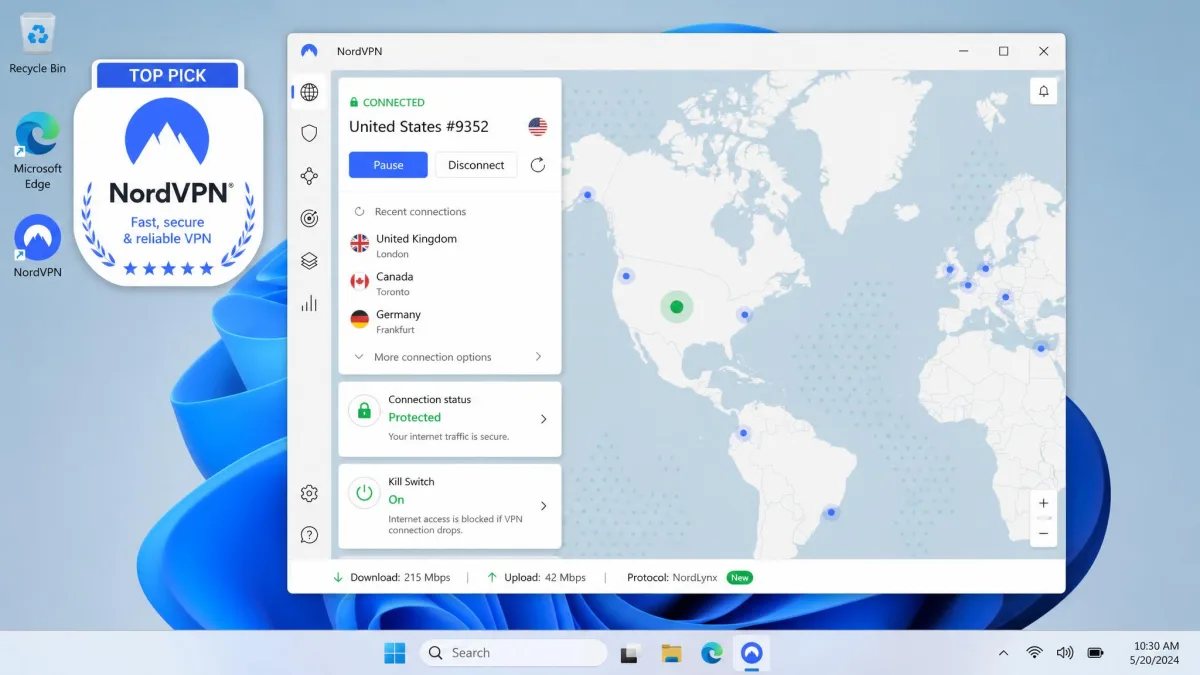Click the reconnect refresh icon
The width and height of the screenshot is (1200, 675).
(538, 165)
